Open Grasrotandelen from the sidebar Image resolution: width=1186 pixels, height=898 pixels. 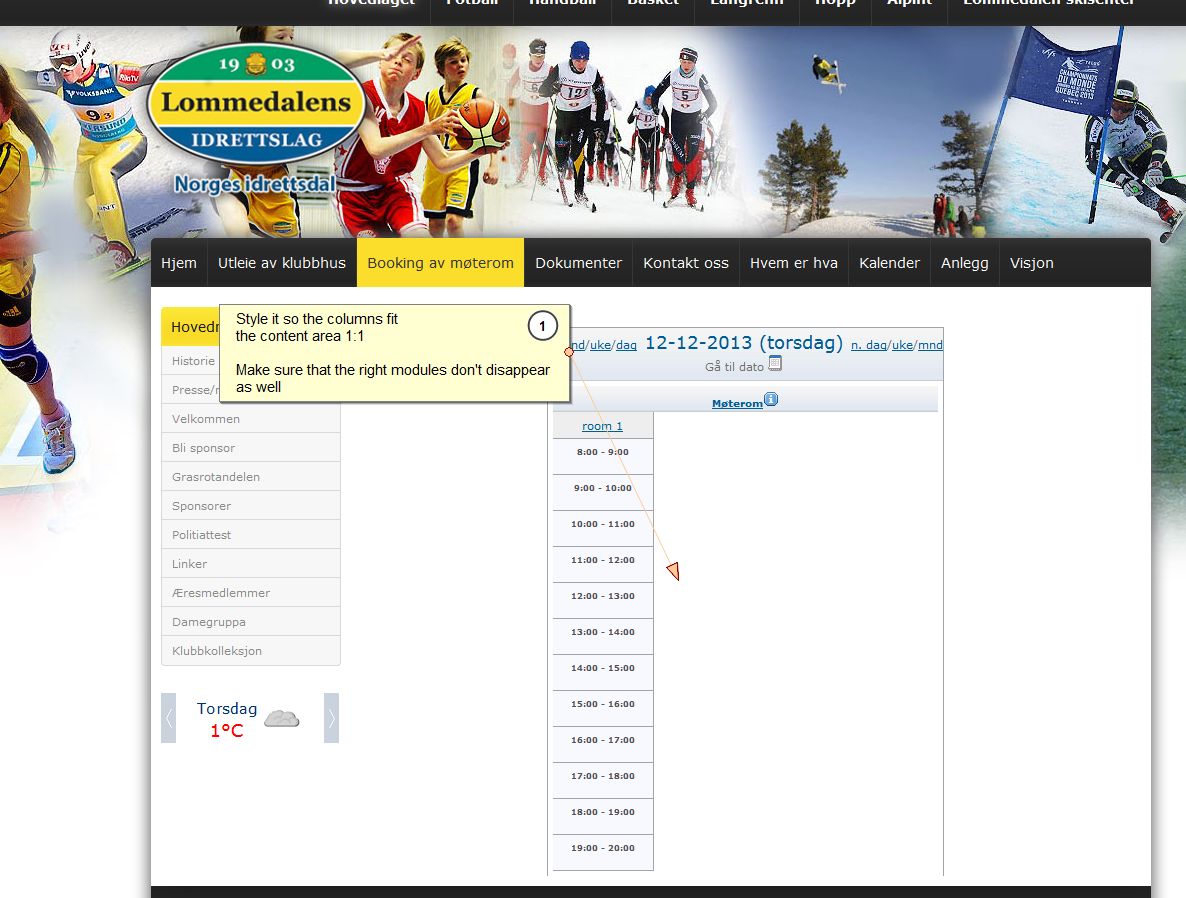click(x=250, y=477)
